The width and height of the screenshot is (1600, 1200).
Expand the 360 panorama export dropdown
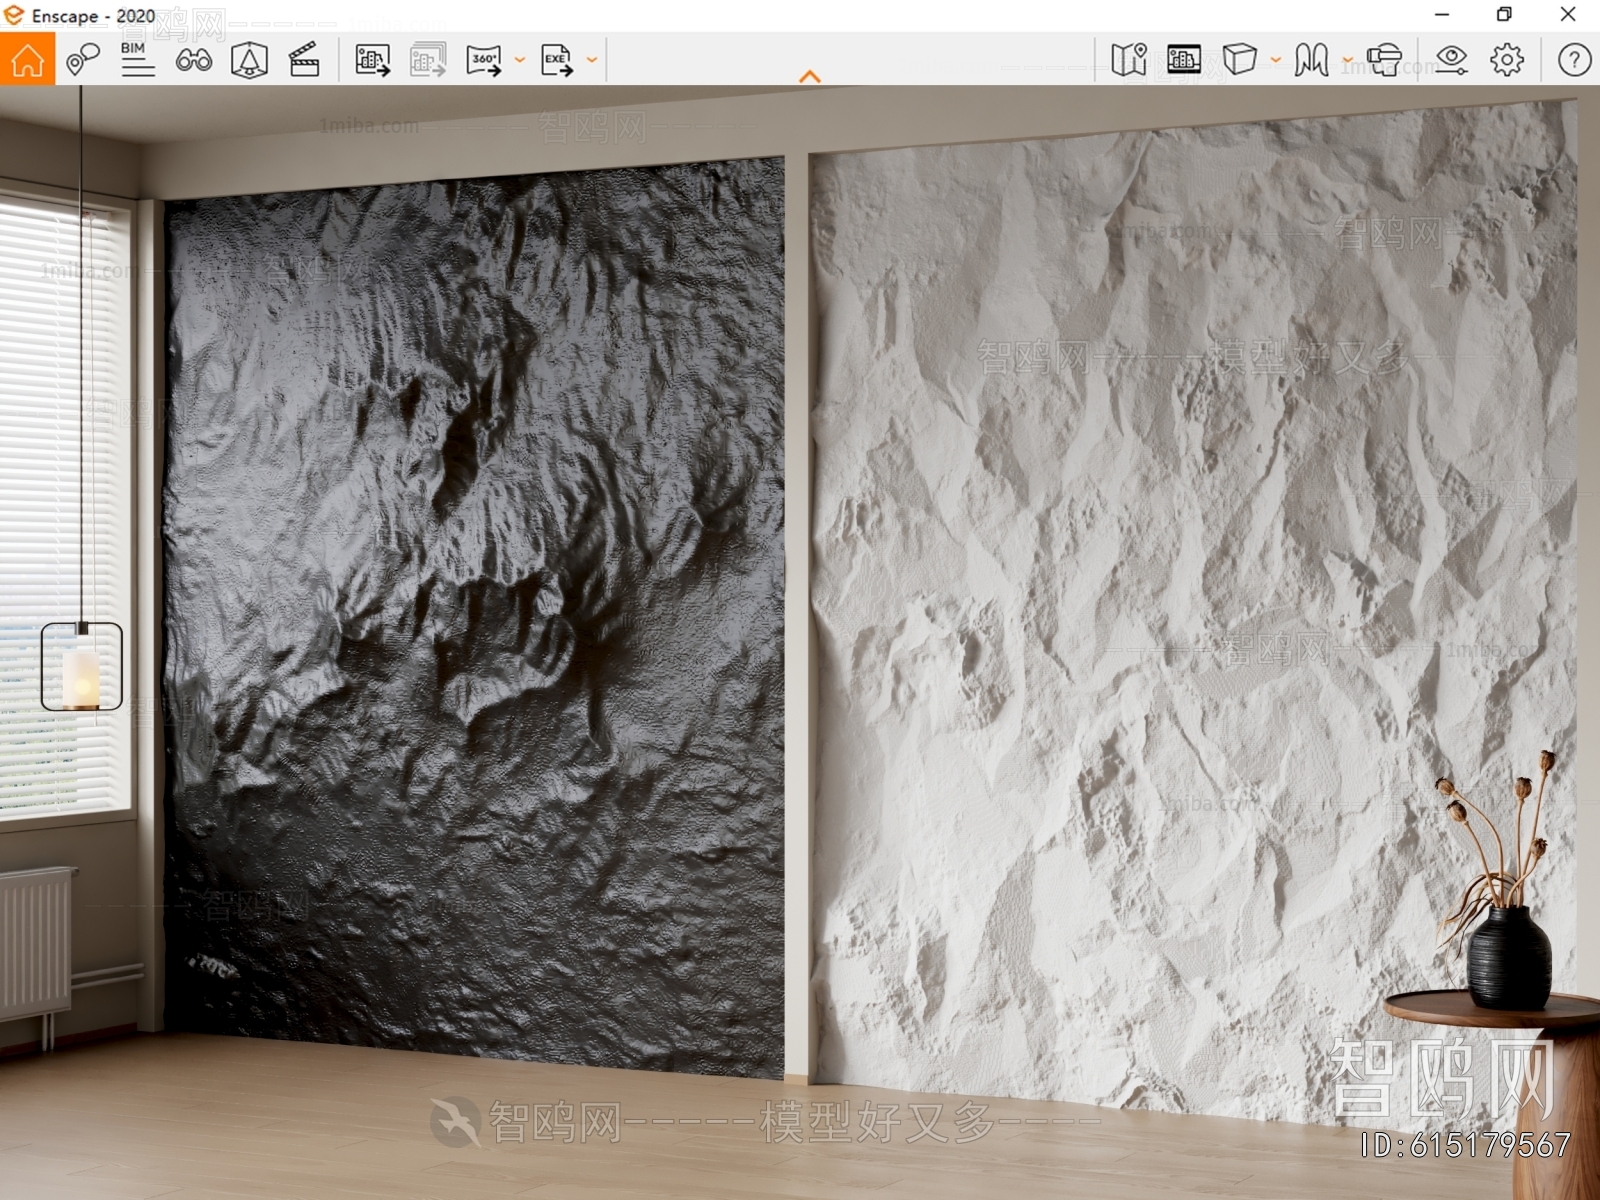520,60
